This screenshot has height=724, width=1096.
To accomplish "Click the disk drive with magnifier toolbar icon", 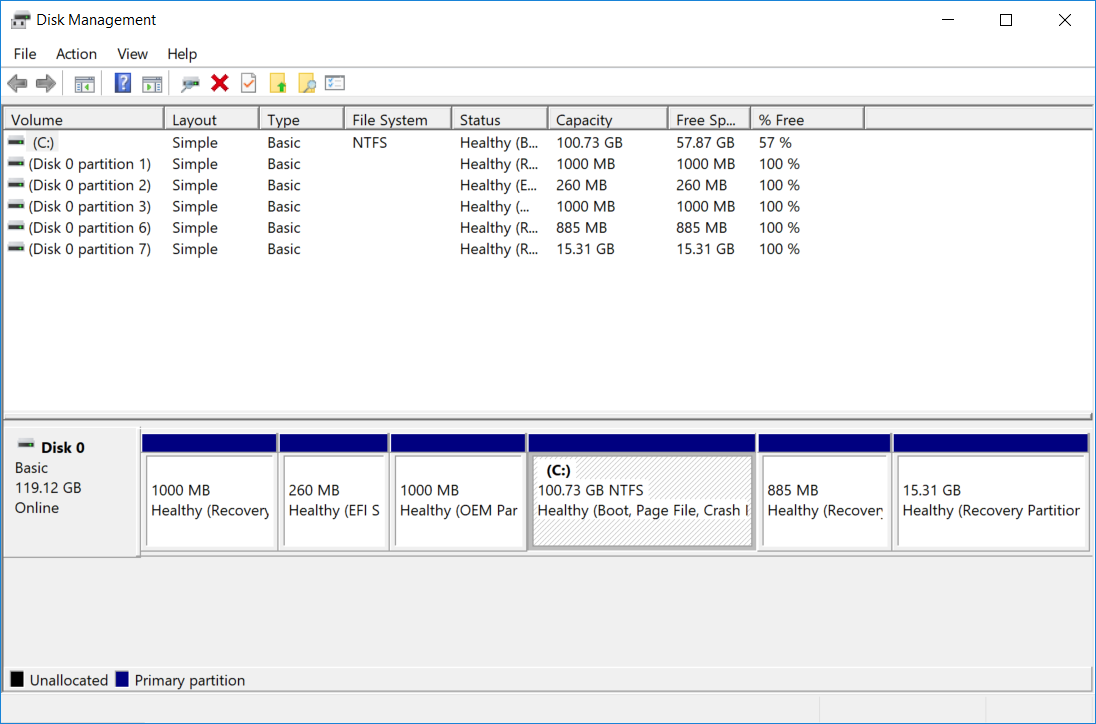I will tap(190, 84).
